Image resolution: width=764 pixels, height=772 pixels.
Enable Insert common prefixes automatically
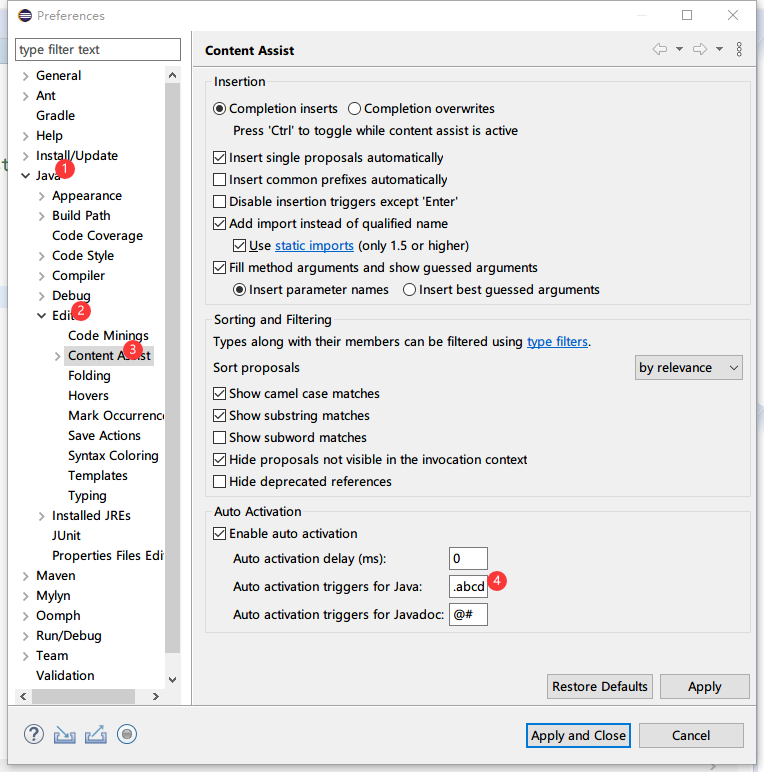click(220, 179)
